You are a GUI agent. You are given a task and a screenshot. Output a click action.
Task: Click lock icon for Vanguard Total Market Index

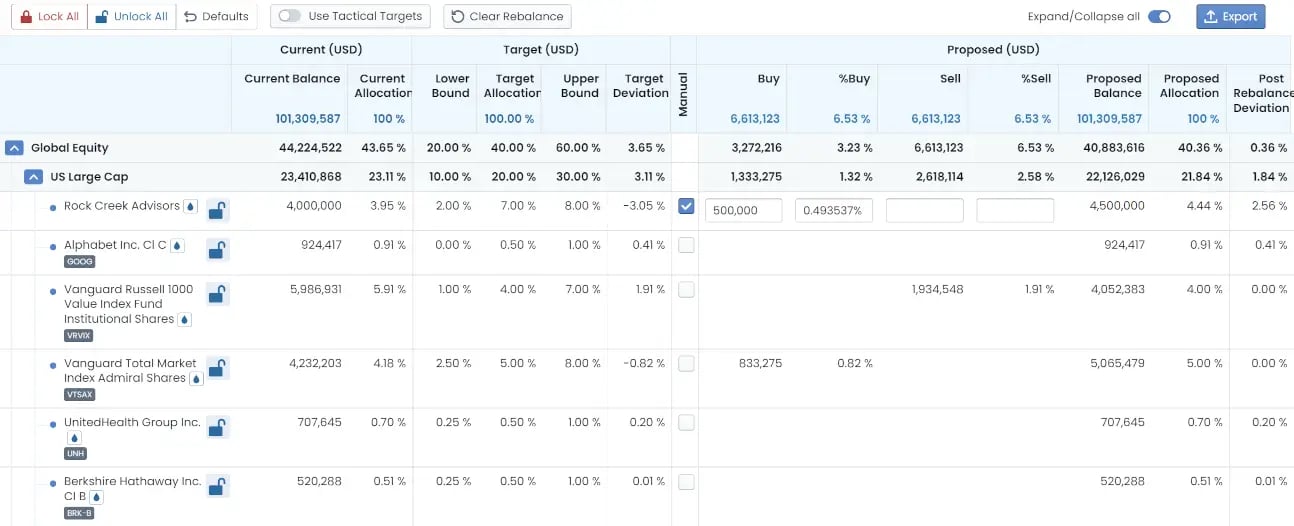[217, 367]
